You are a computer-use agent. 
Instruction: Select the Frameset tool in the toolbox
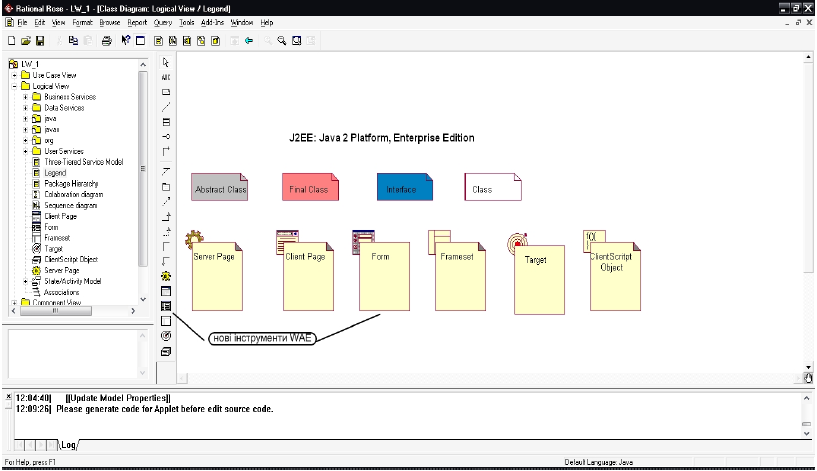point(166,321)
